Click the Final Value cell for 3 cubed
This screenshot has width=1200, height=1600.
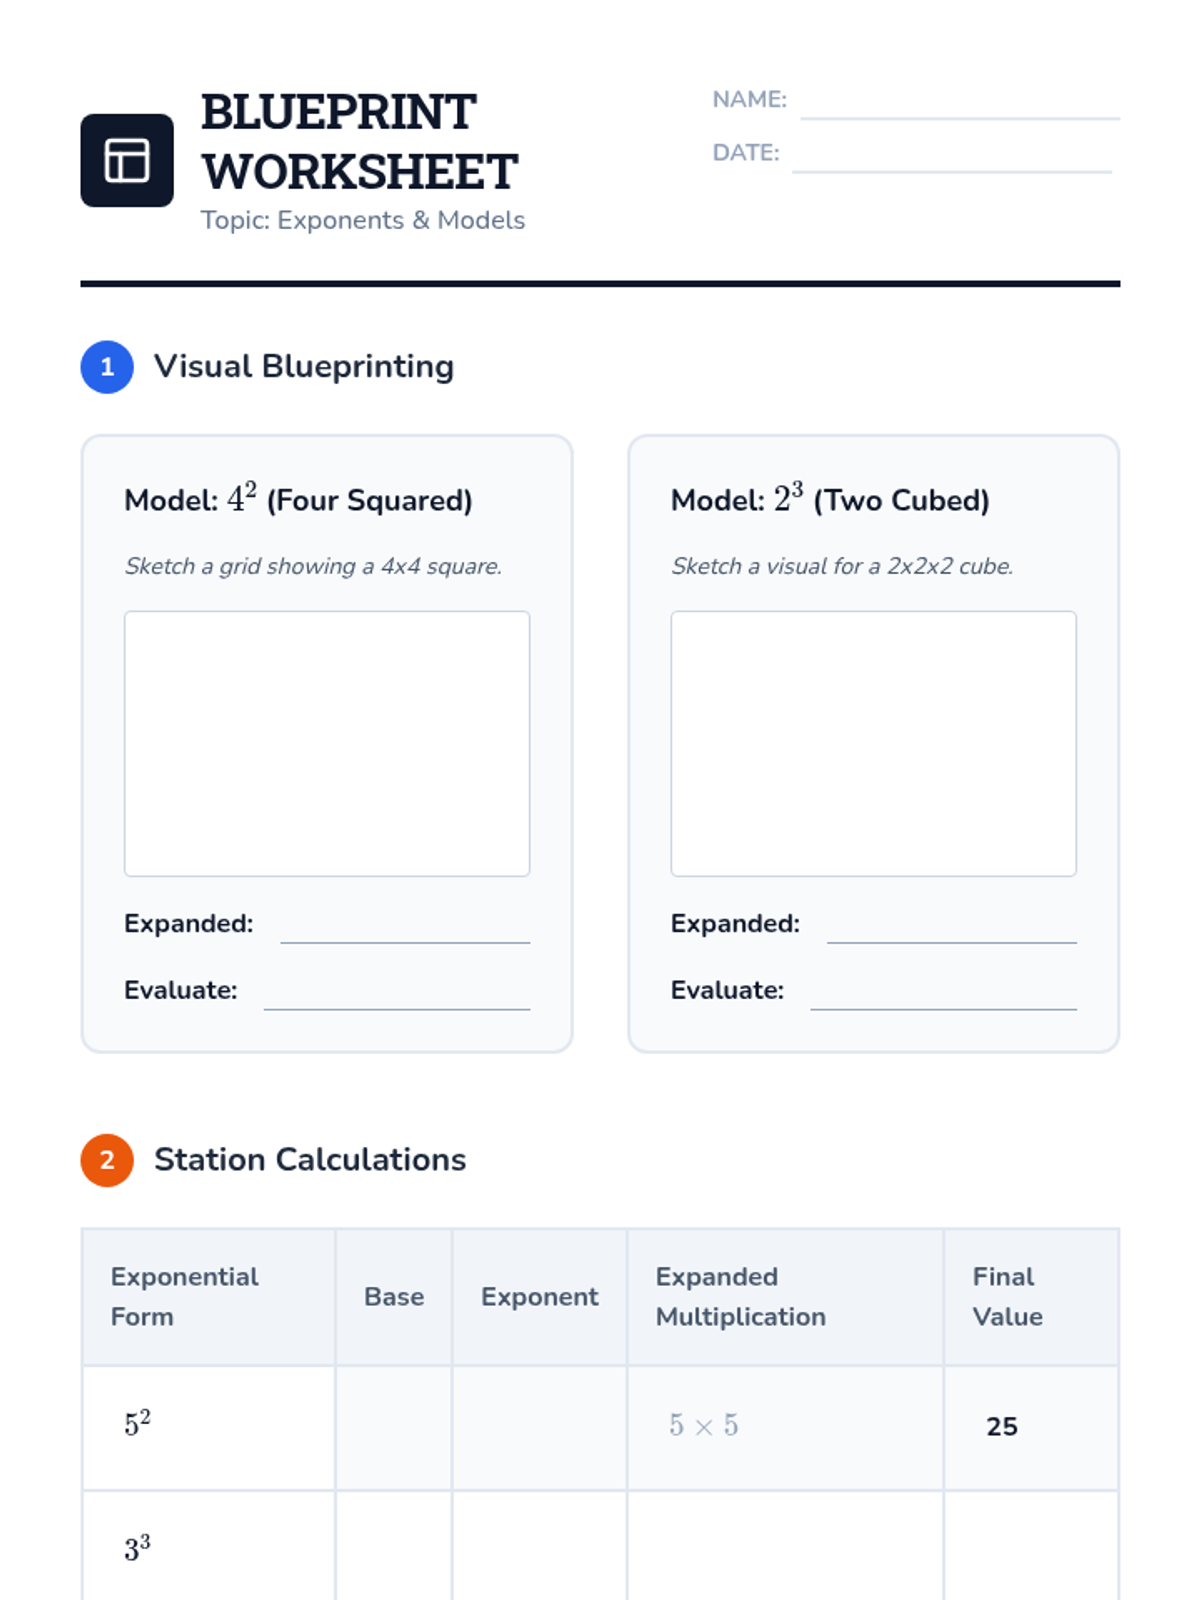coord(1031,1546)
